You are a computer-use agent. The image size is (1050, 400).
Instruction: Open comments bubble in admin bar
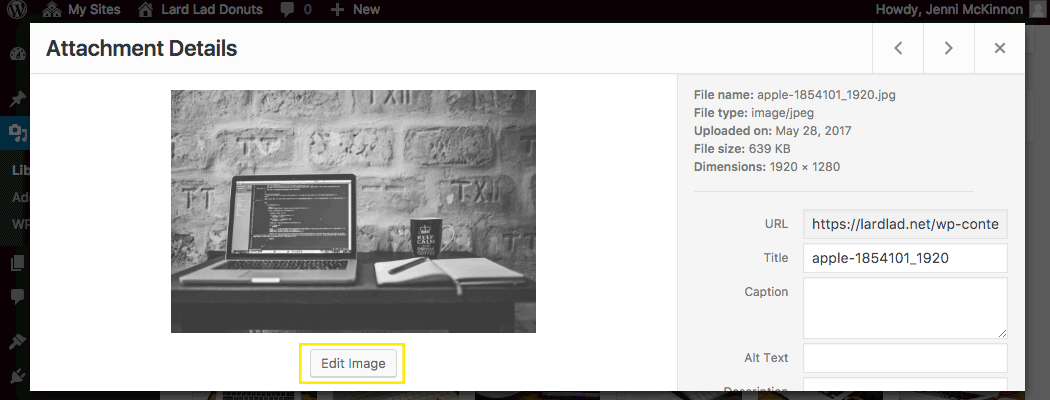point(296,9)
